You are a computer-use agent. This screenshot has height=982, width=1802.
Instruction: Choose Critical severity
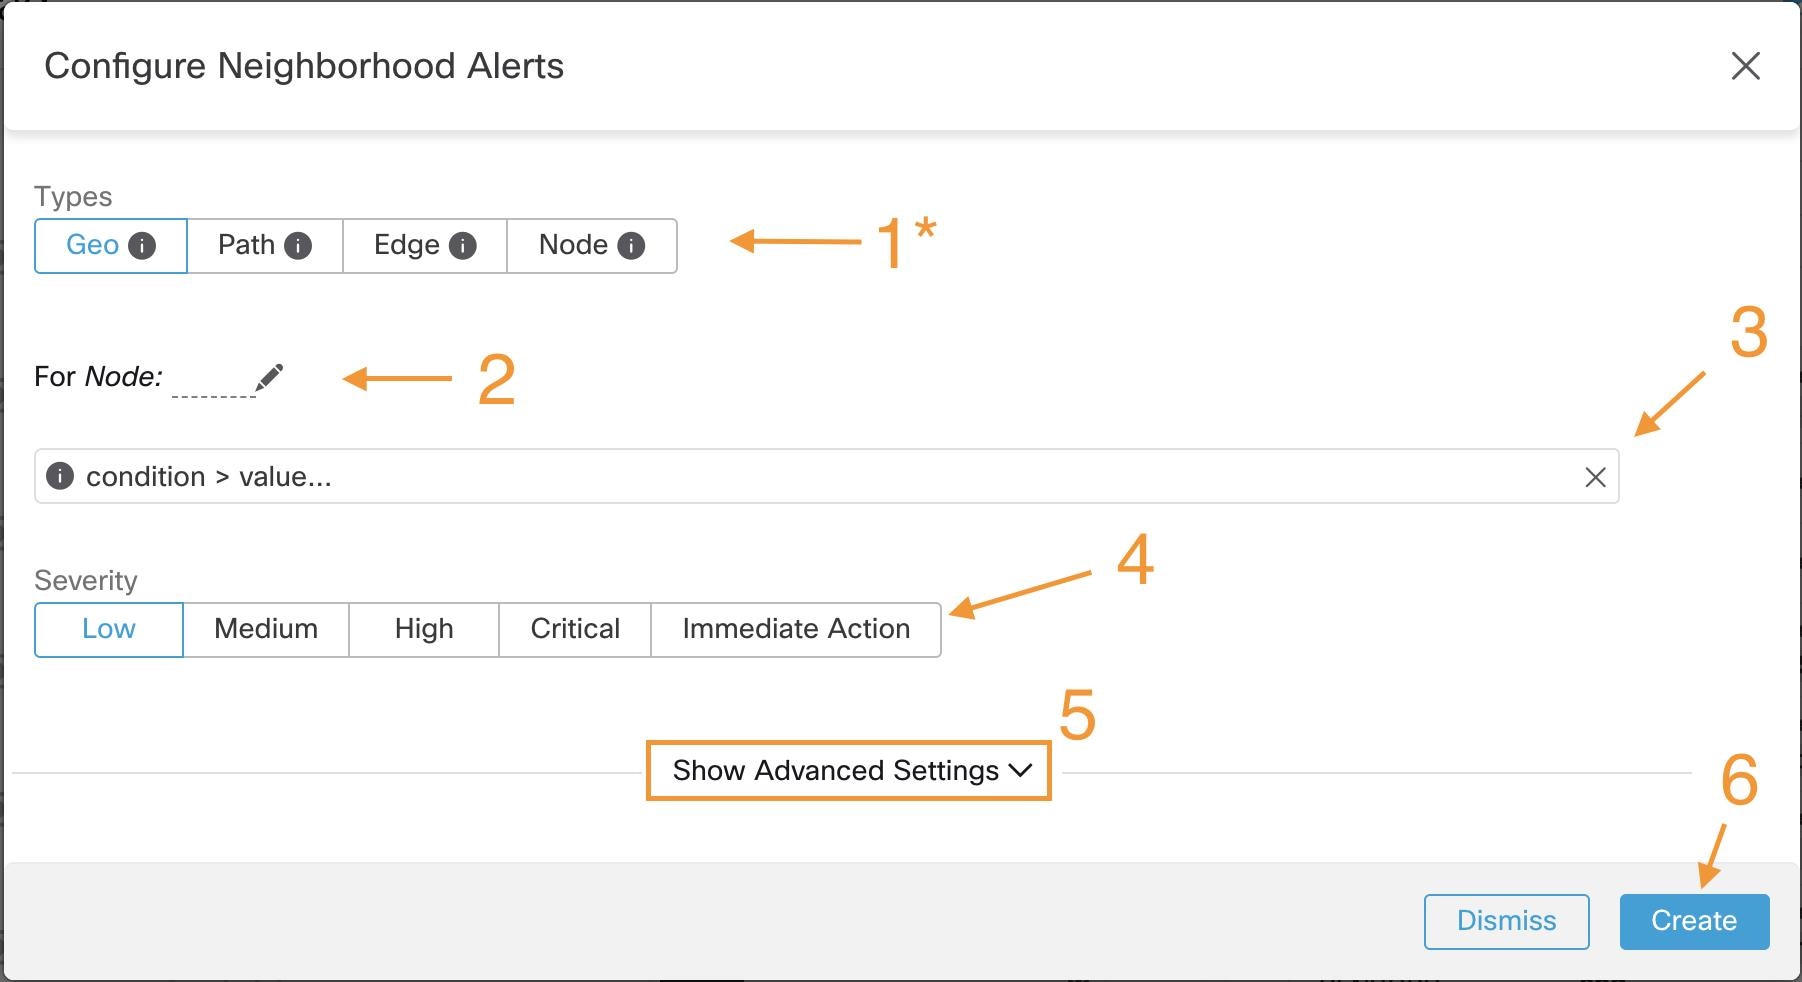[575, 629]
